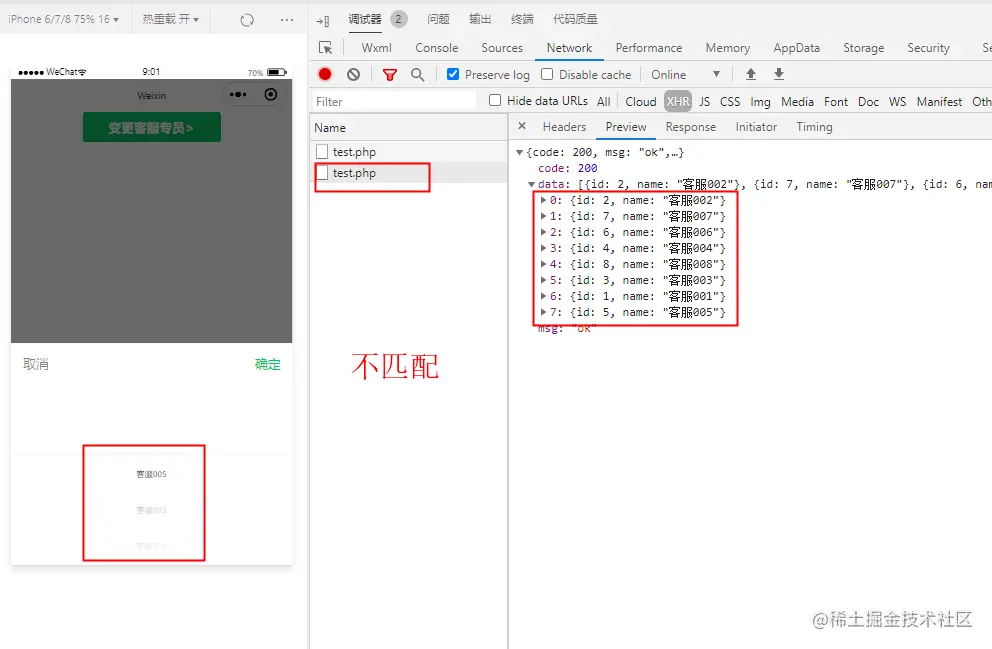This screenshot has width=992, height=649.
Task: Click 确定 in the picker
Action: click(268, 364)
